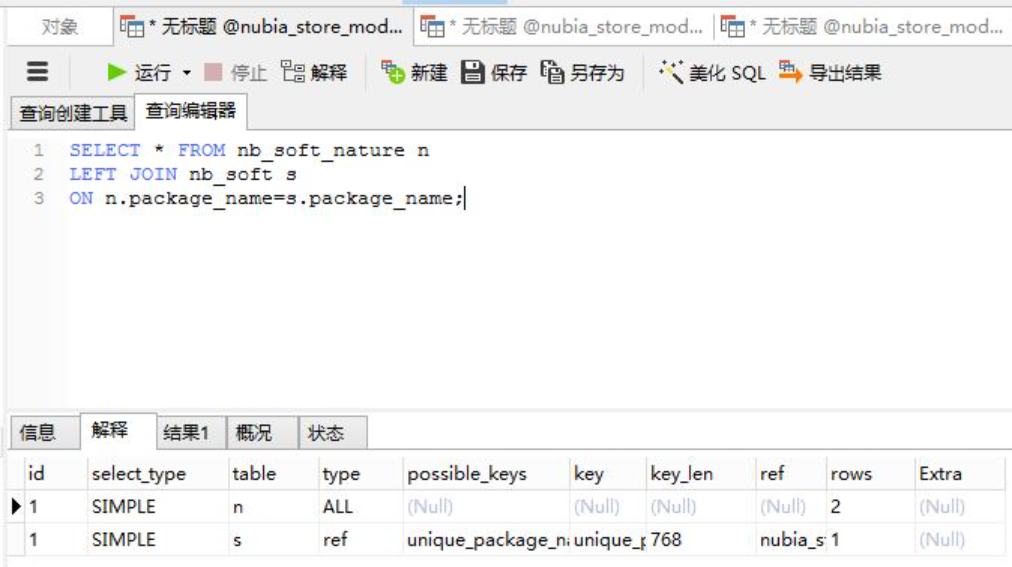Click the 'select_type' column header

(x=157, y=474)
